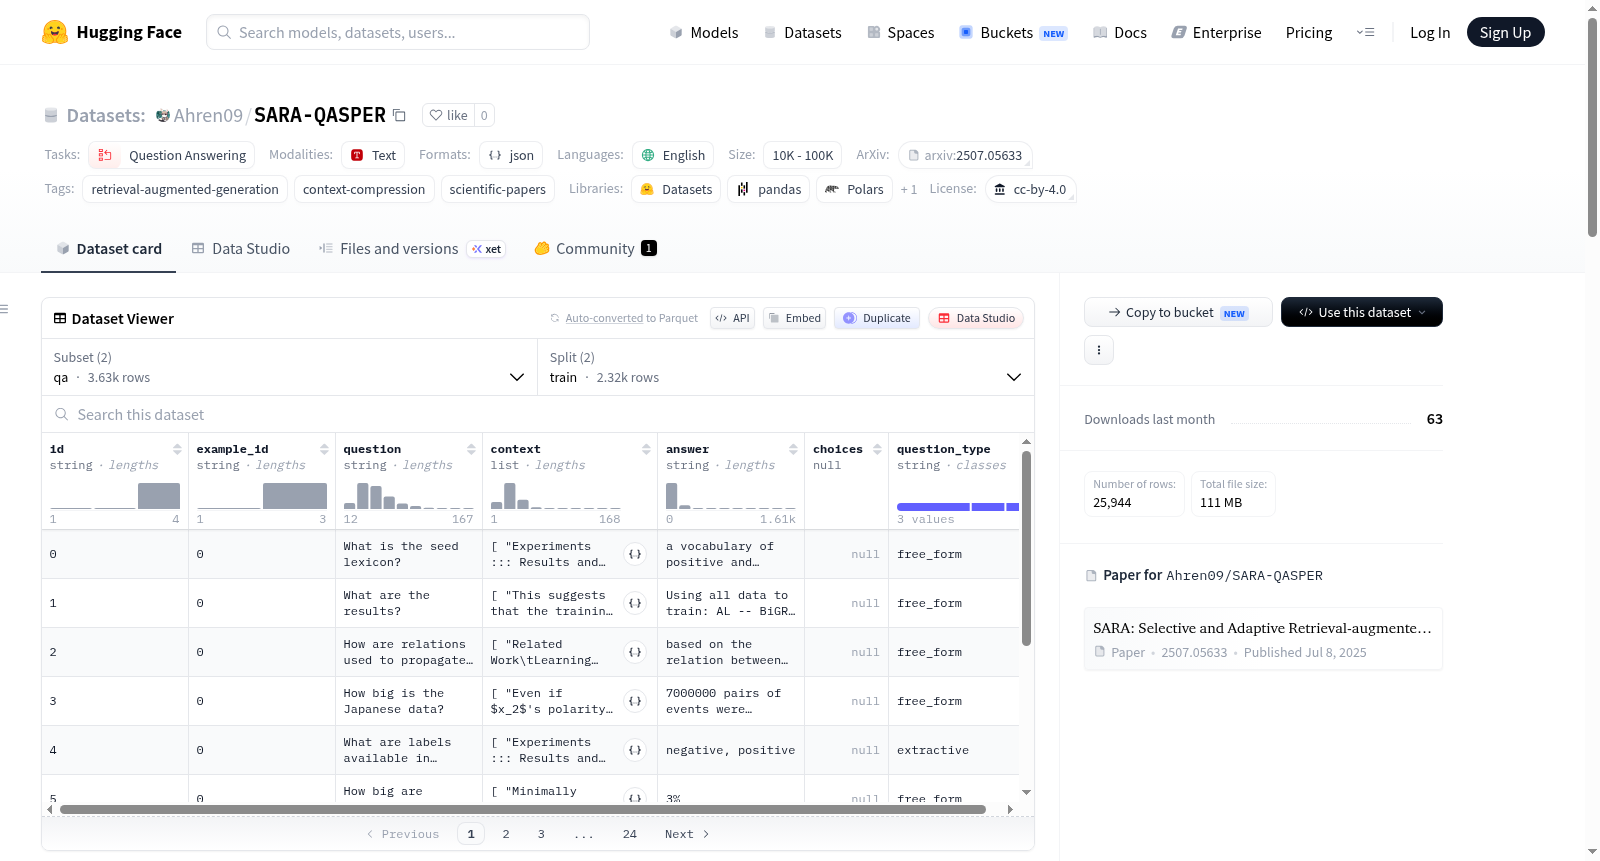Viewport: 1600px width, 861px height.
Task: Click the table's horizontal scrollbar
Action: coord(523,809)
